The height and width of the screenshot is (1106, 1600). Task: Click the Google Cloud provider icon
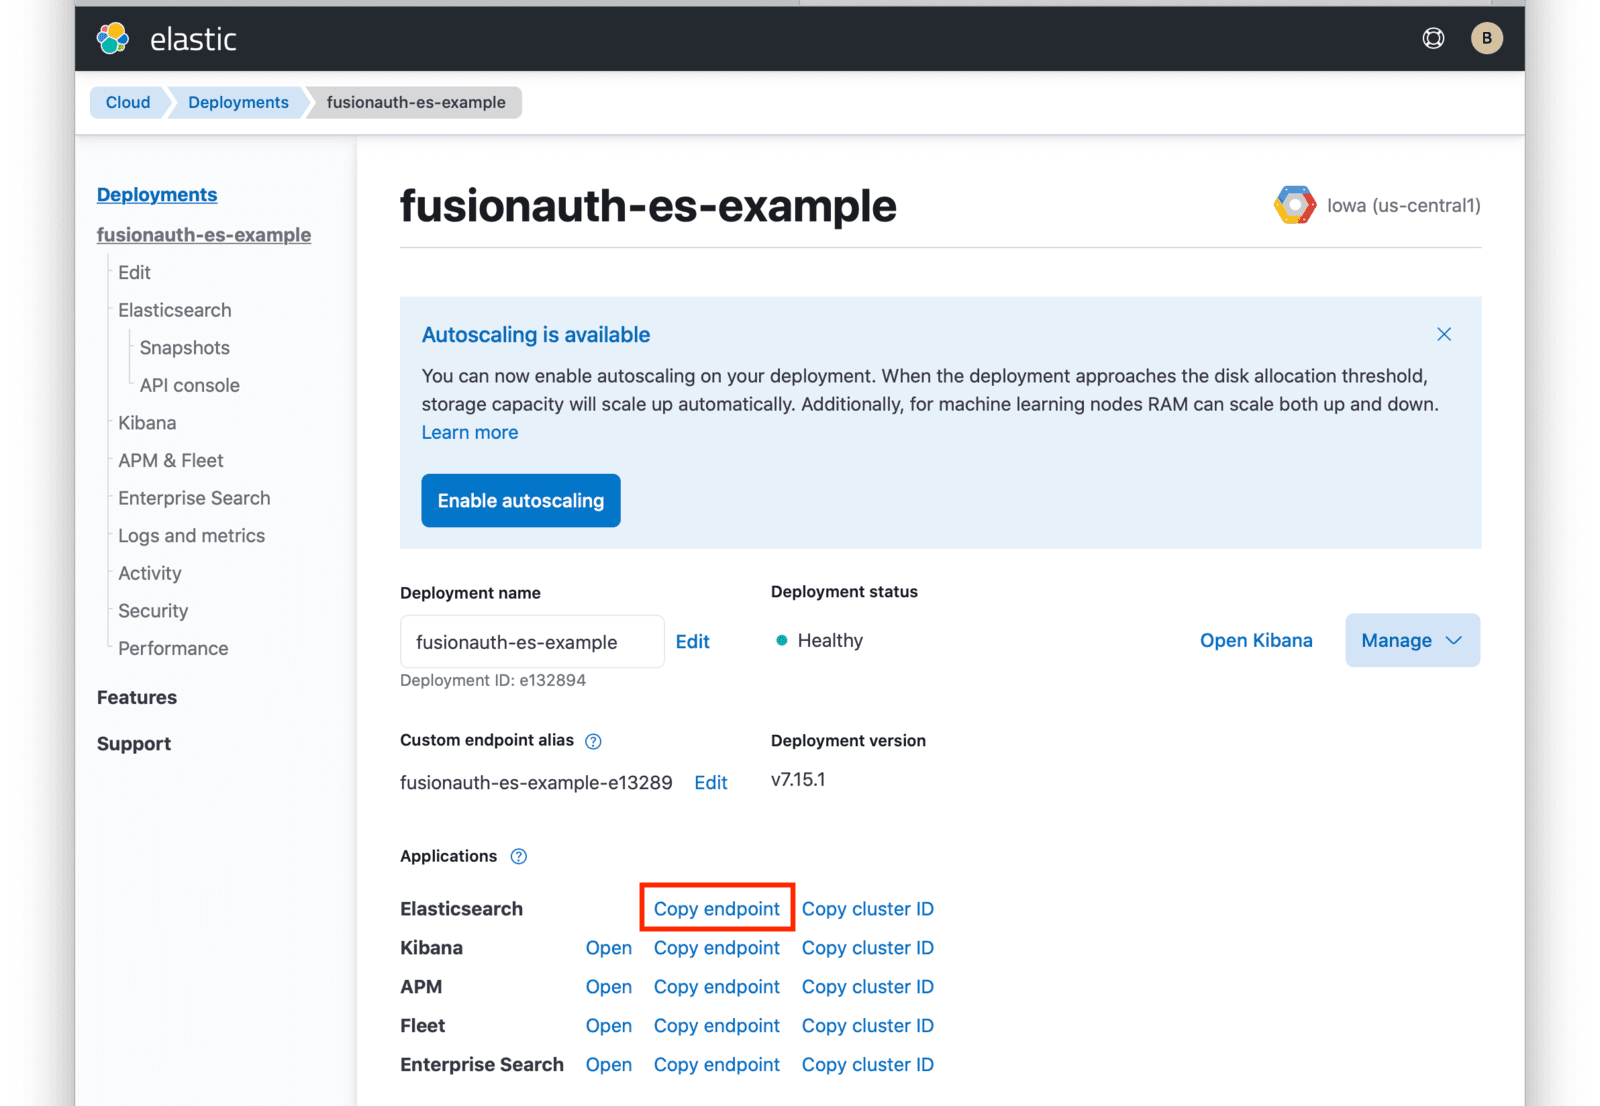1294,205
